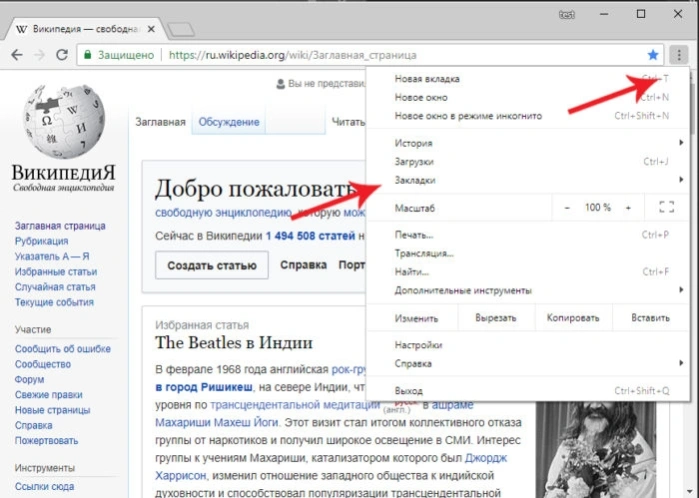This screenshot has width=699, height=498.
Task: Choose Печать... in the menu
Action: point(528,235)
